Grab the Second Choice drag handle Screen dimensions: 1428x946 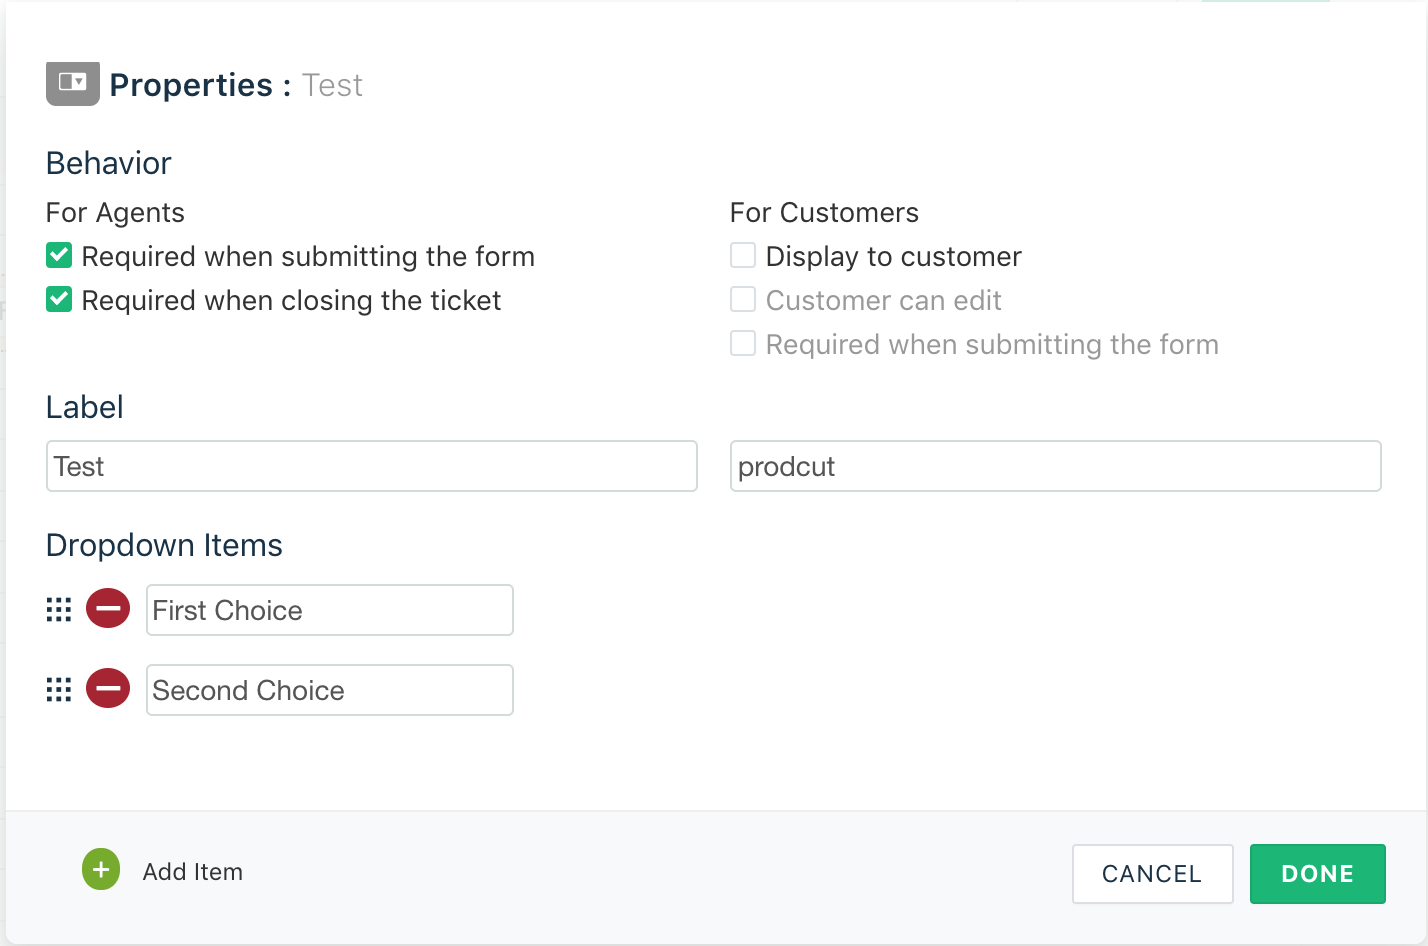59,690
